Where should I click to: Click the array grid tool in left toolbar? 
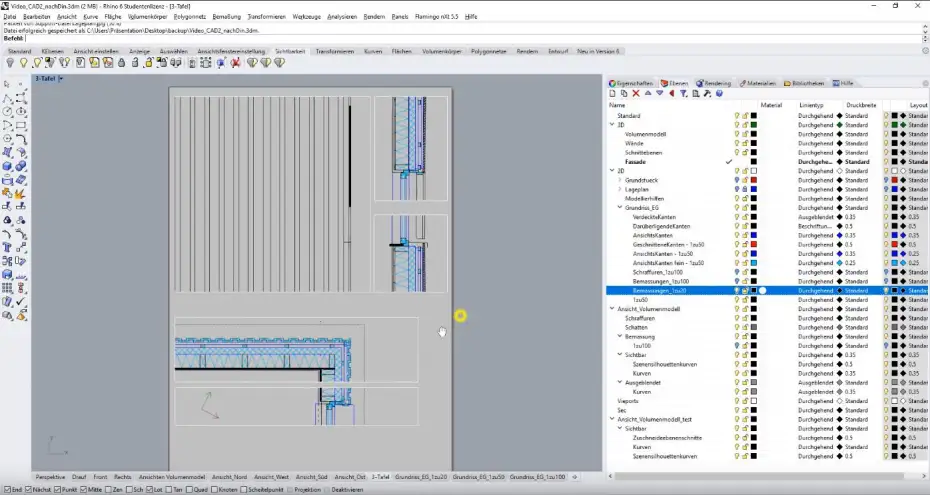click(7, 288)
